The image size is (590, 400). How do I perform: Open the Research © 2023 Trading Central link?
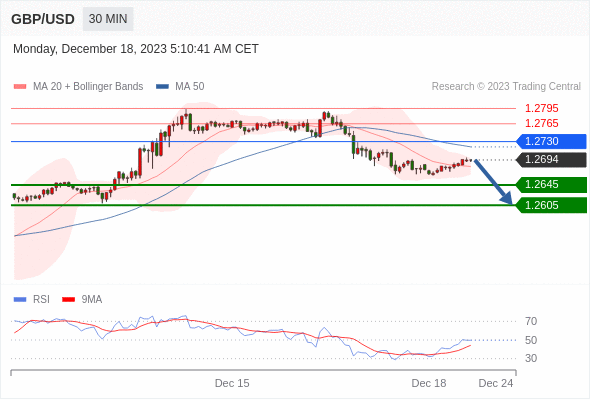[506, 87]
